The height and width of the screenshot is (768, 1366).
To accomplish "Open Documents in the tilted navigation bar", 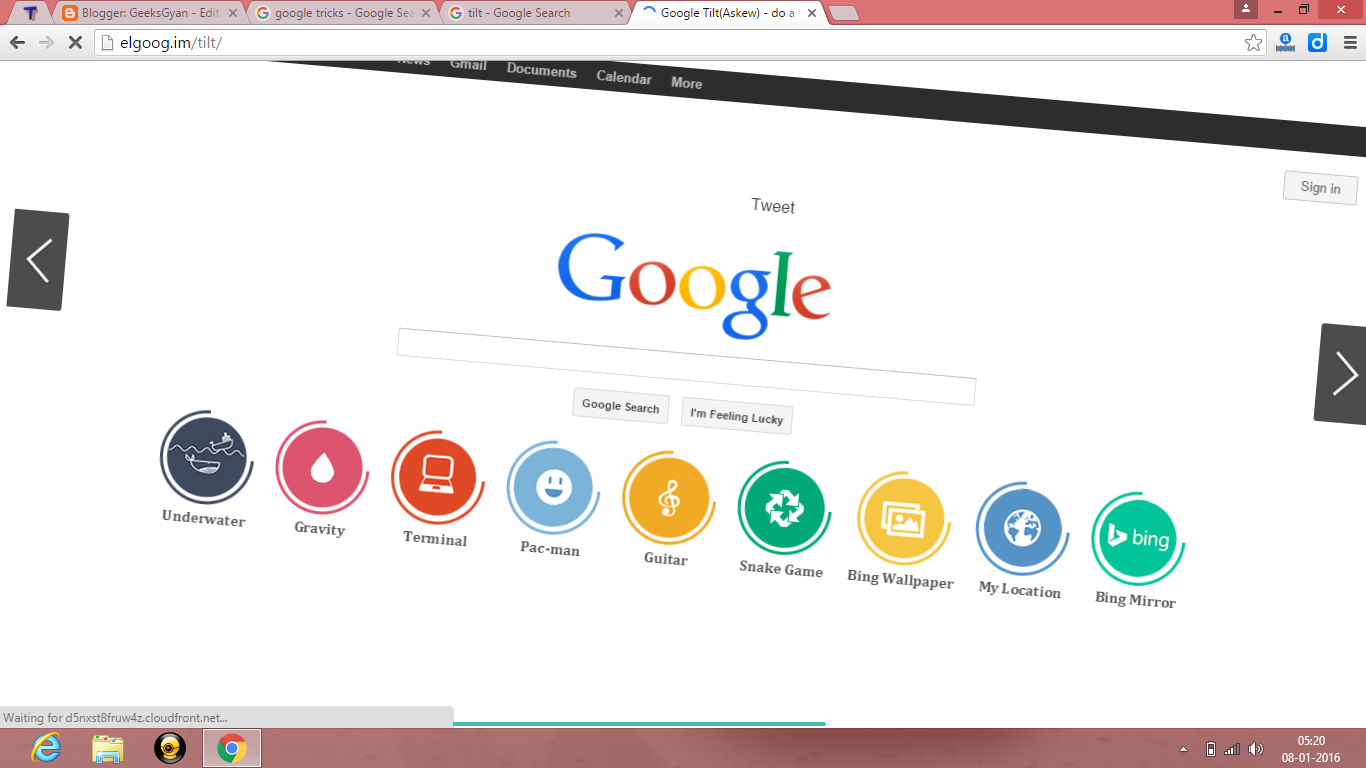I will [542, 71].
